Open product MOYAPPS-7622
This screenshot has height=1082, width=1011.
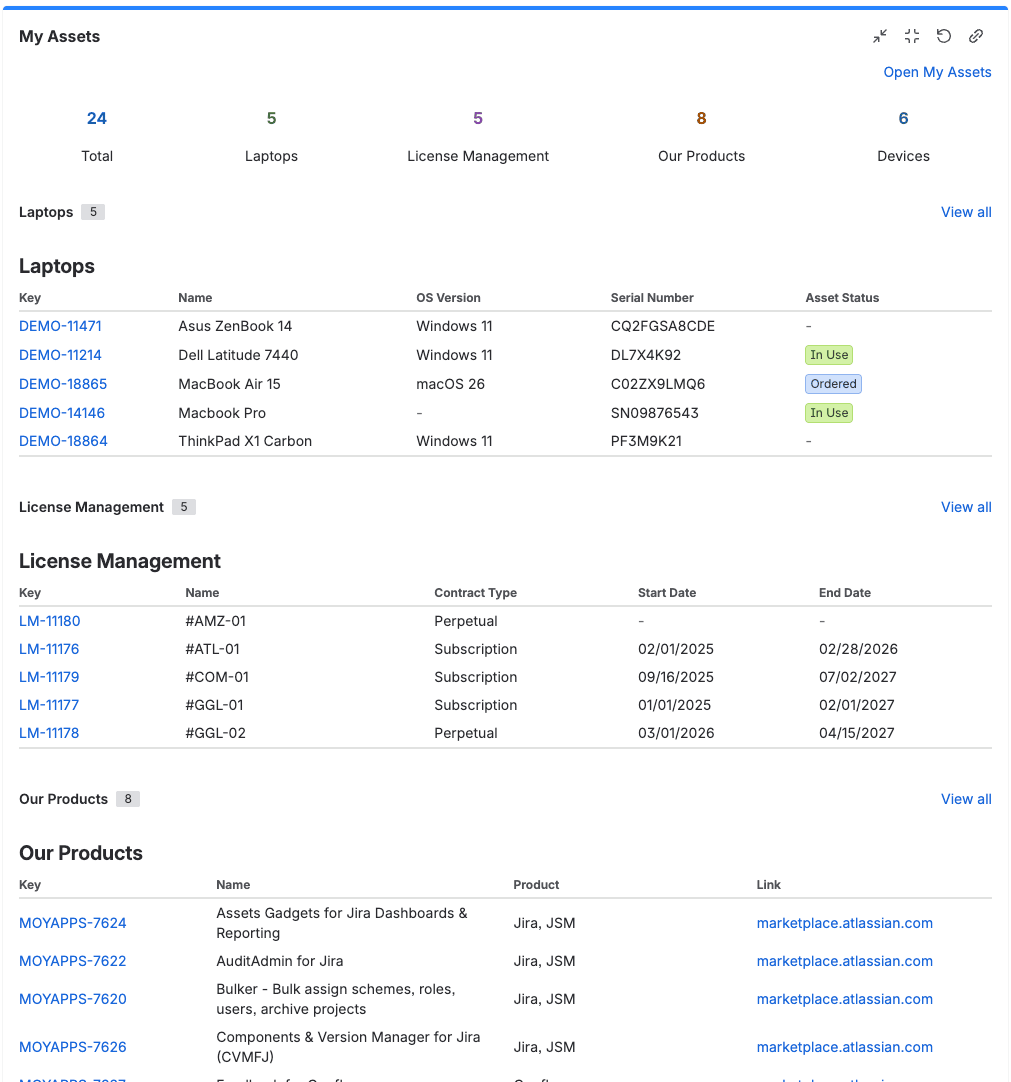[72, 961]
